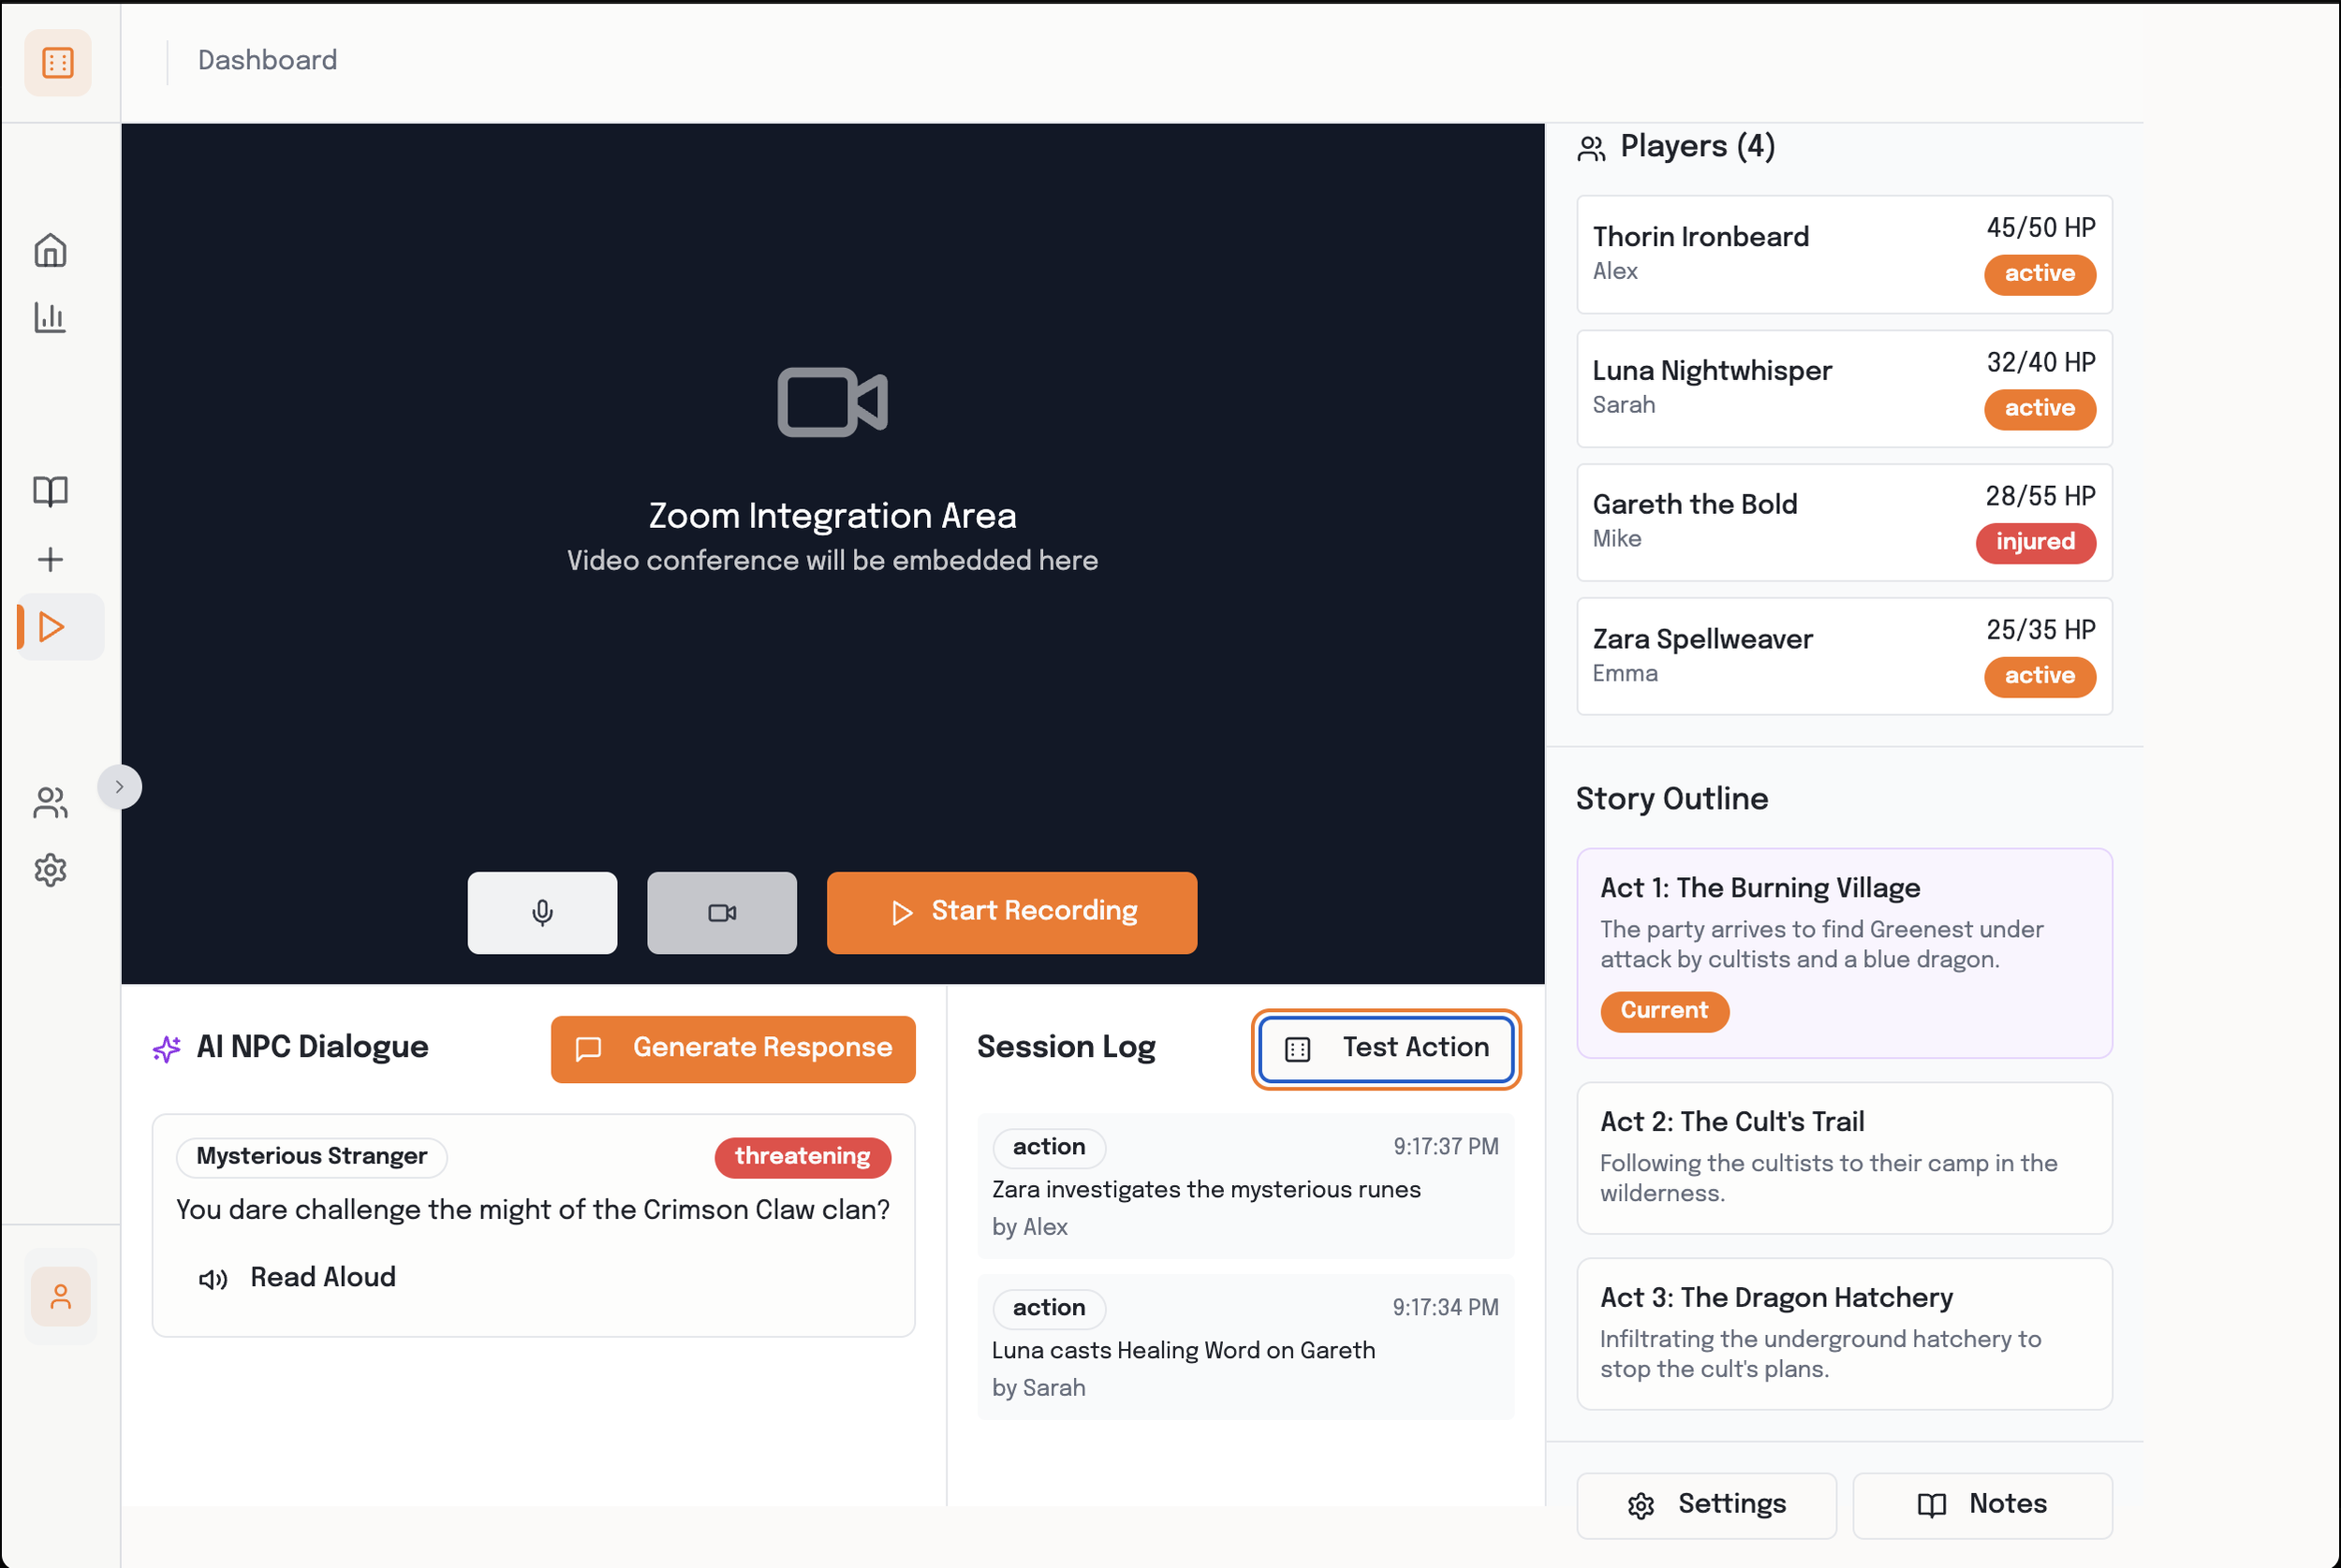This screenshot has height=1568, width=2341.
Task: Toggle the microphone mute button
Action: pos(542,912)
